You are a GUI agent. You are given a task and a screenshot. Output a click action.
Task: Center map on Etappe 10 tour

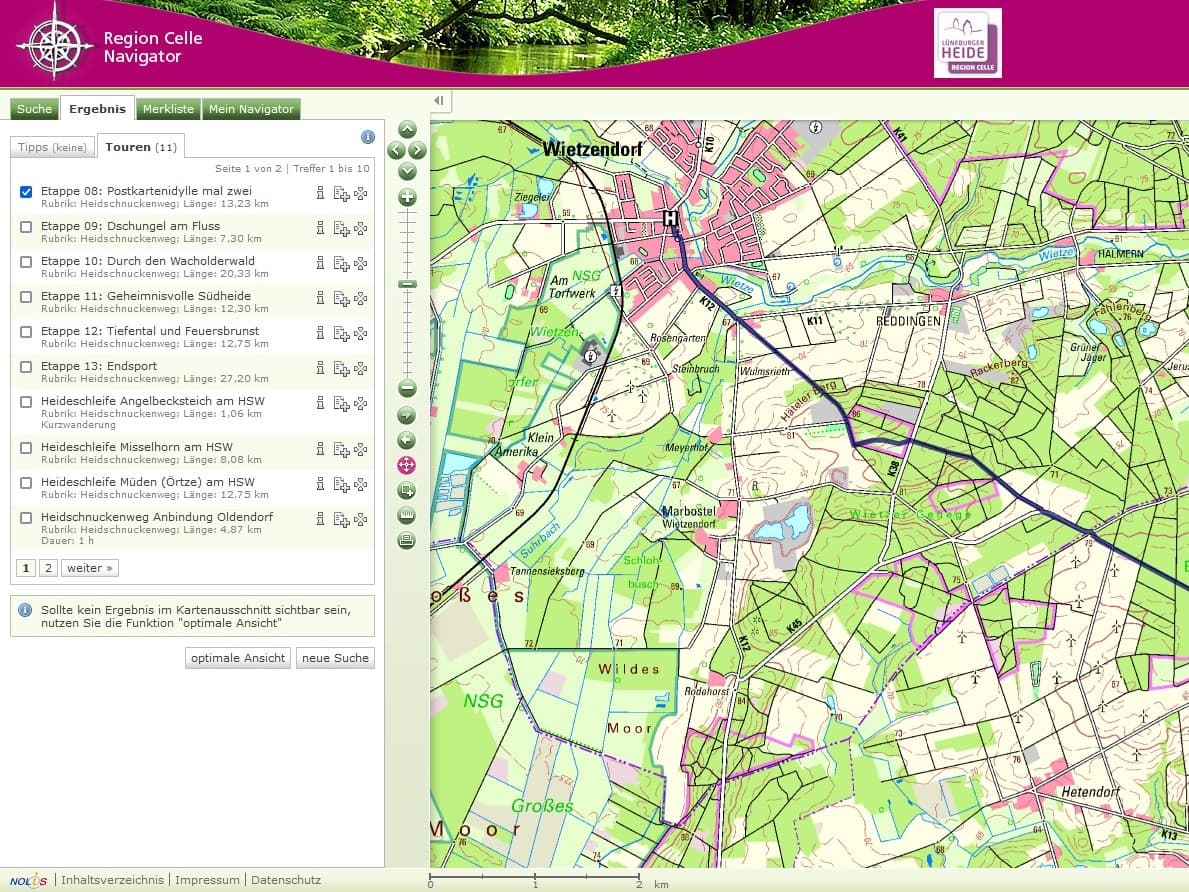tap(361, 263)
